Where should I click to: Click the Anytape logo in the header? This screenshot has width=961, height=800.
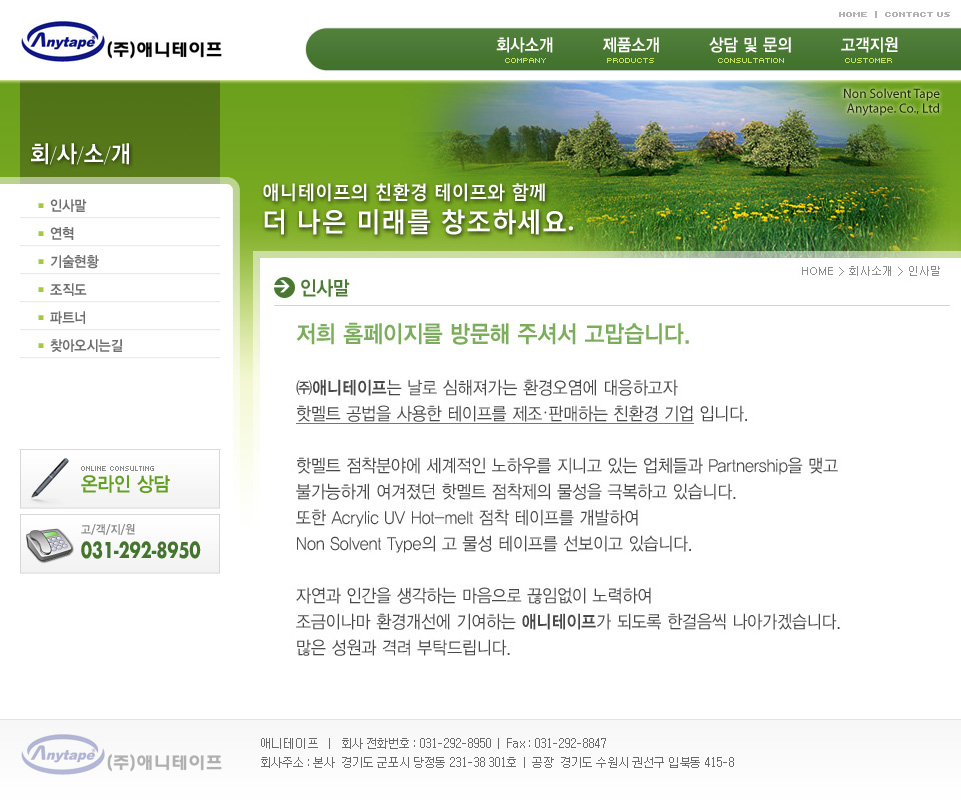click(63, 42)
